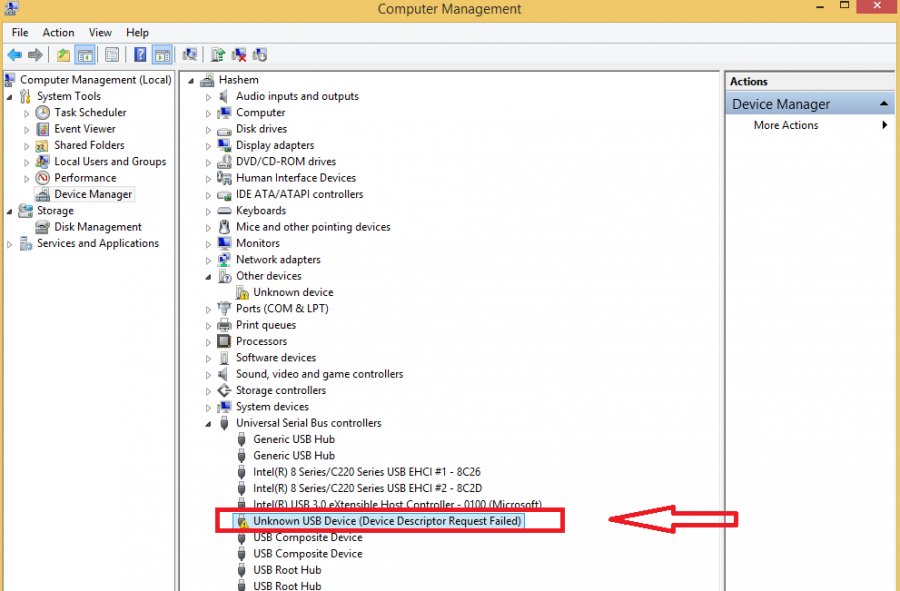Select Local Users and Groups icon
This screenshot has width=900, height=591.
pos(42,162)
